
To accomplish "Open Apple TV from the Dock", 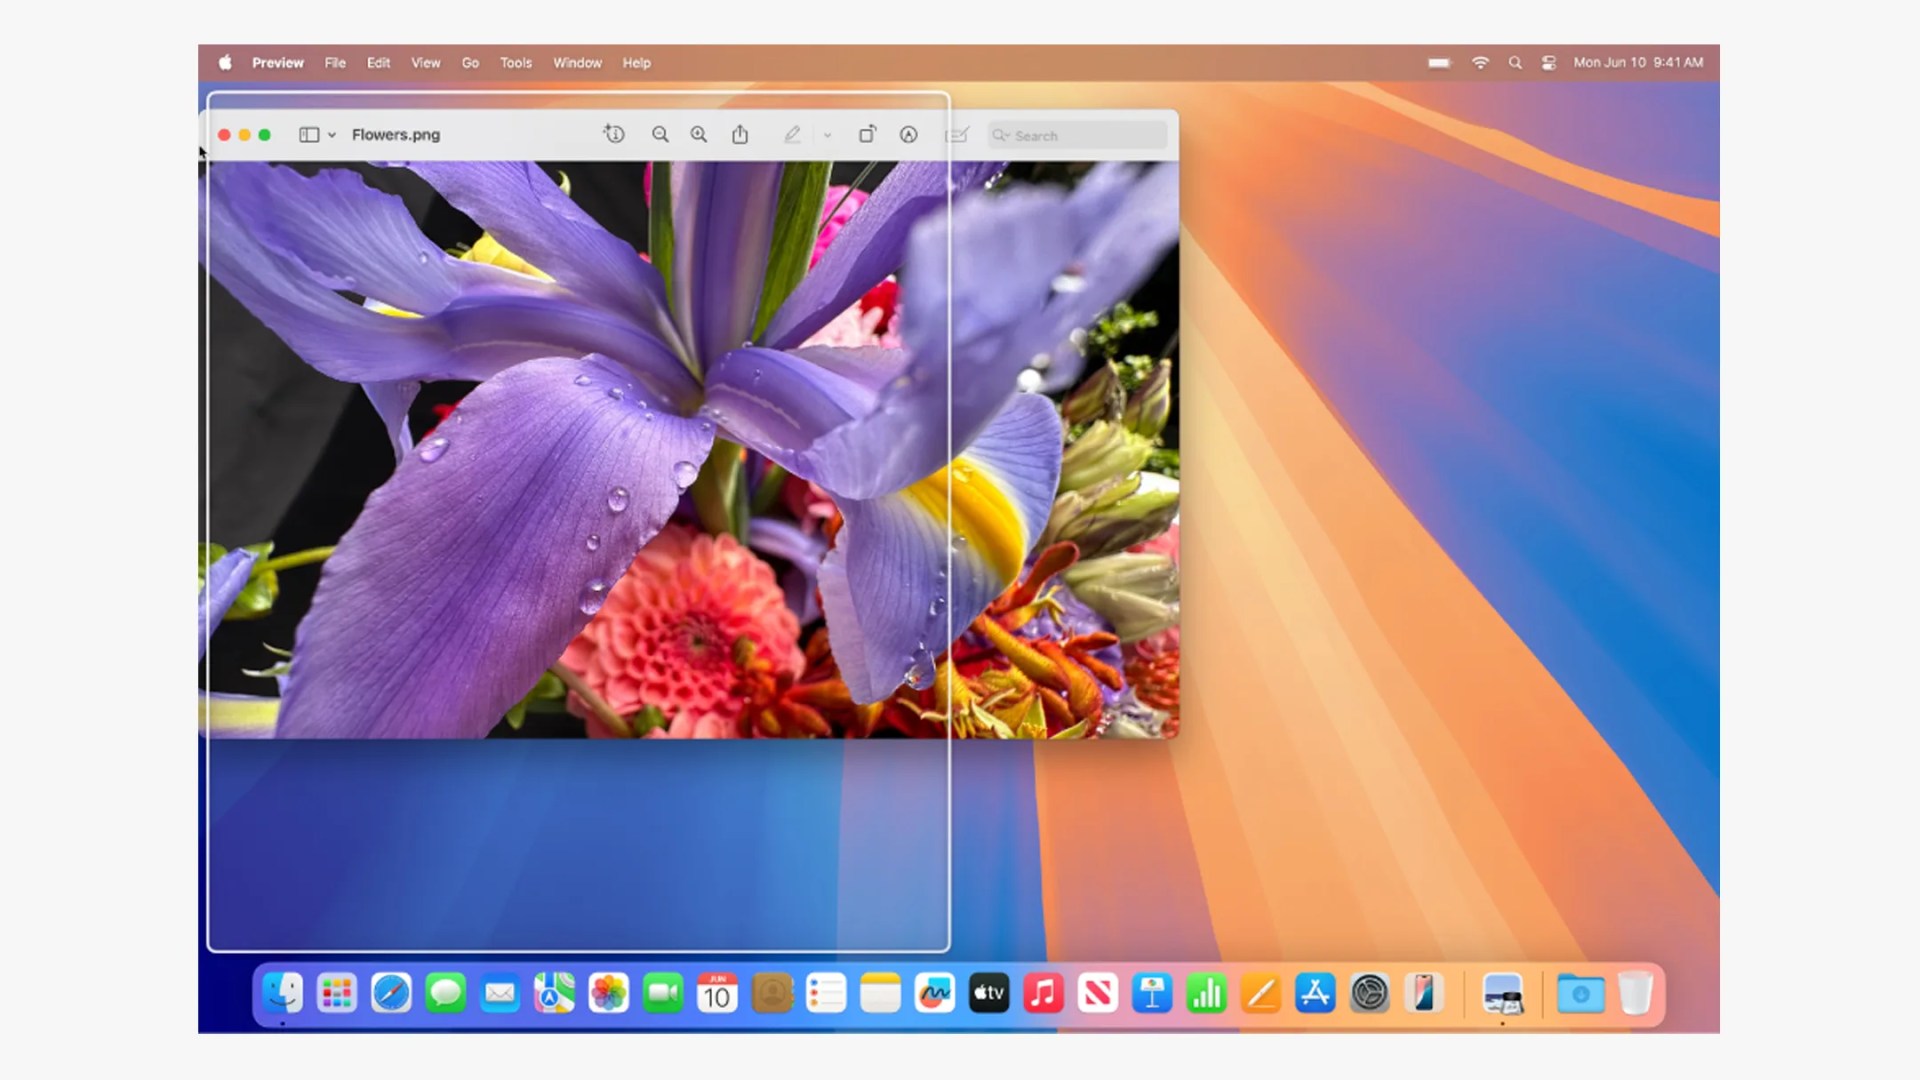I will [x=989, y=993].
